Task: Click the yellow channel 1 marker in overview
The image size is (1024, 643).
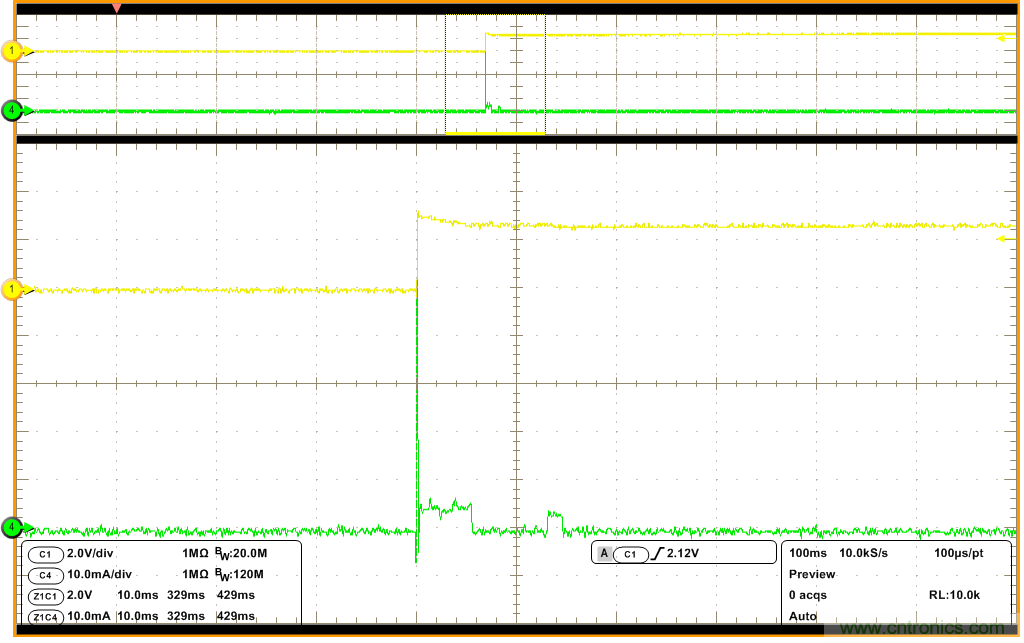Action: tap(12, 51)
